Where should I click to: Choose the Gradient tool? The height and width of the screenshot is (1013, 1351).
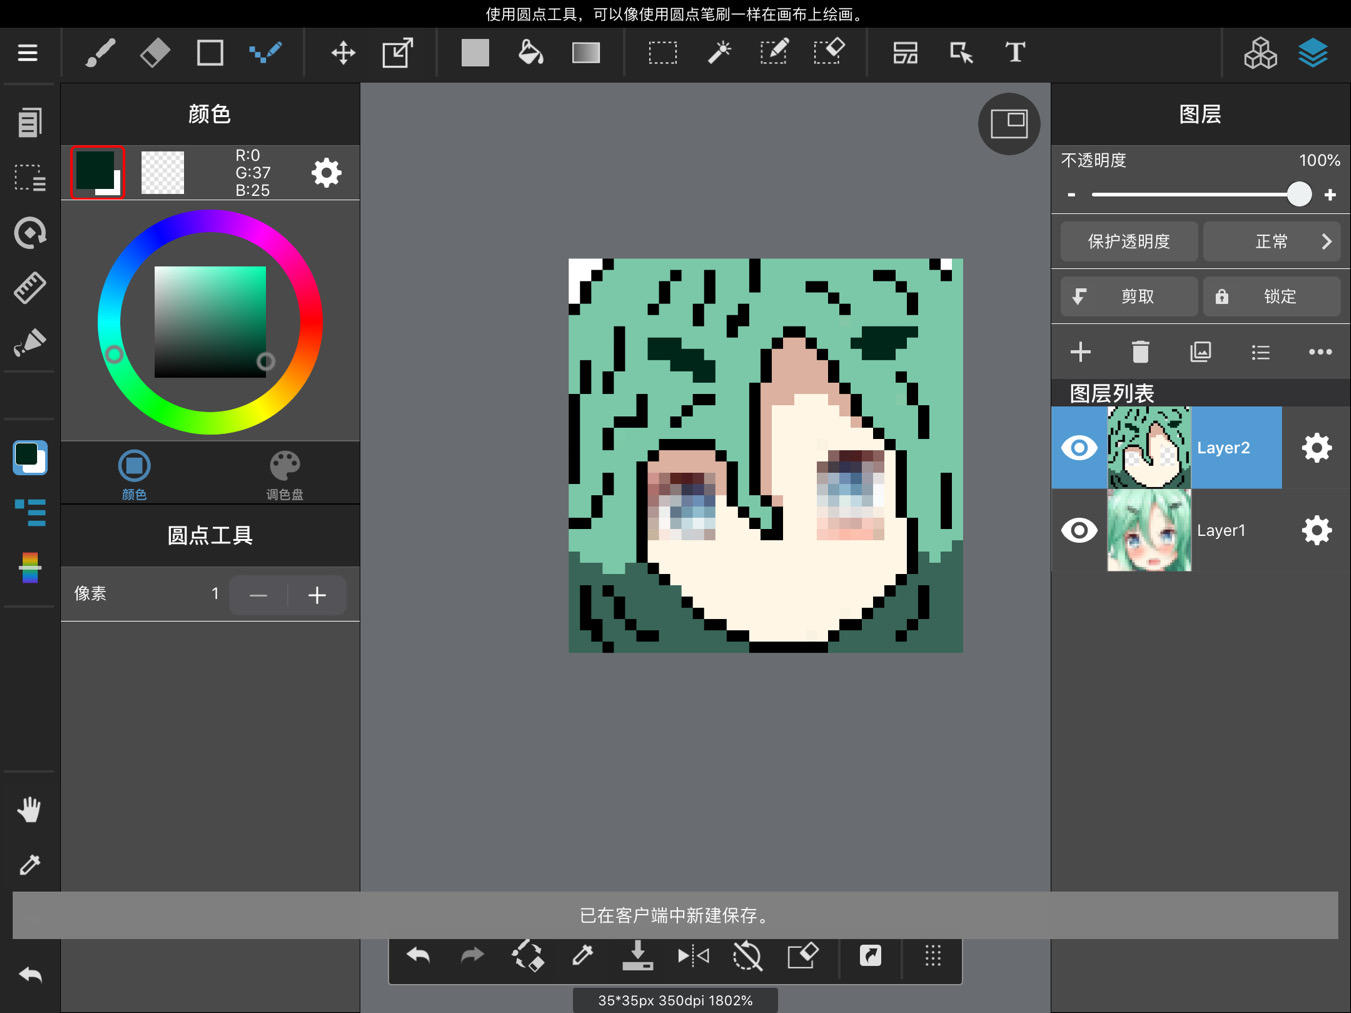coord(586,53)
